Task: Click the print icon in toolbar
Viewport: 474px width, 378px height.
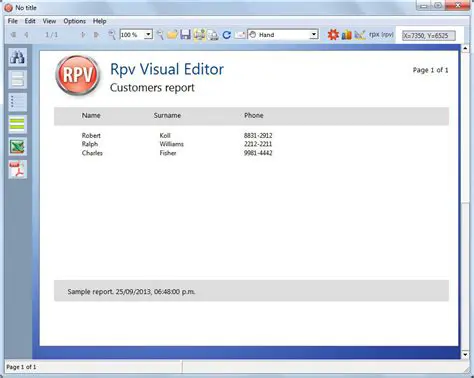Action: point(199,35)
